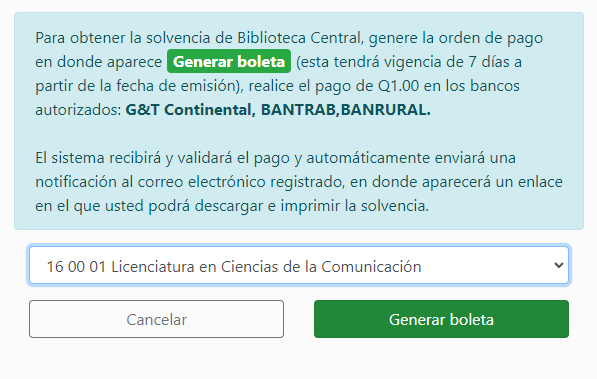Click the text 'descargar e imprimir la solvencia'
The height and width of the screenshot is (379, 597).
(311, 206)
